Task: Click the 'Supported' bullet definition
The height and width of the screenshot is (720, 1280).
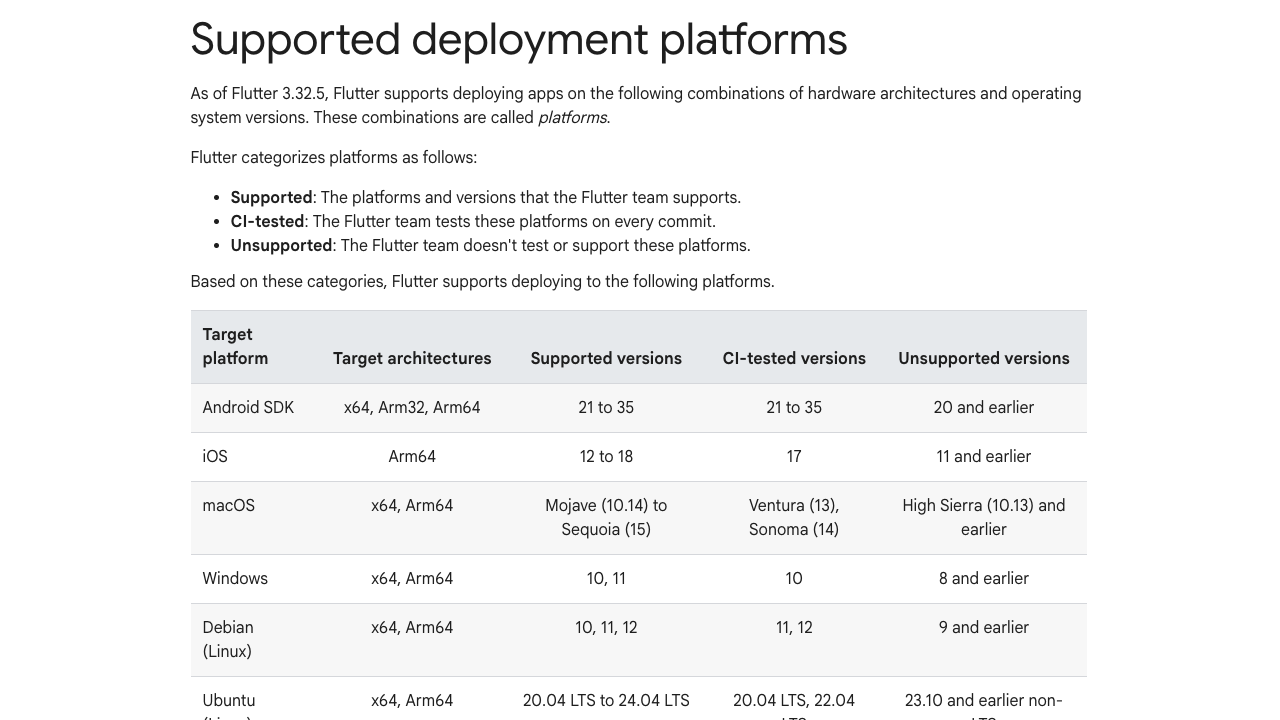Action: tap(486, 197)
